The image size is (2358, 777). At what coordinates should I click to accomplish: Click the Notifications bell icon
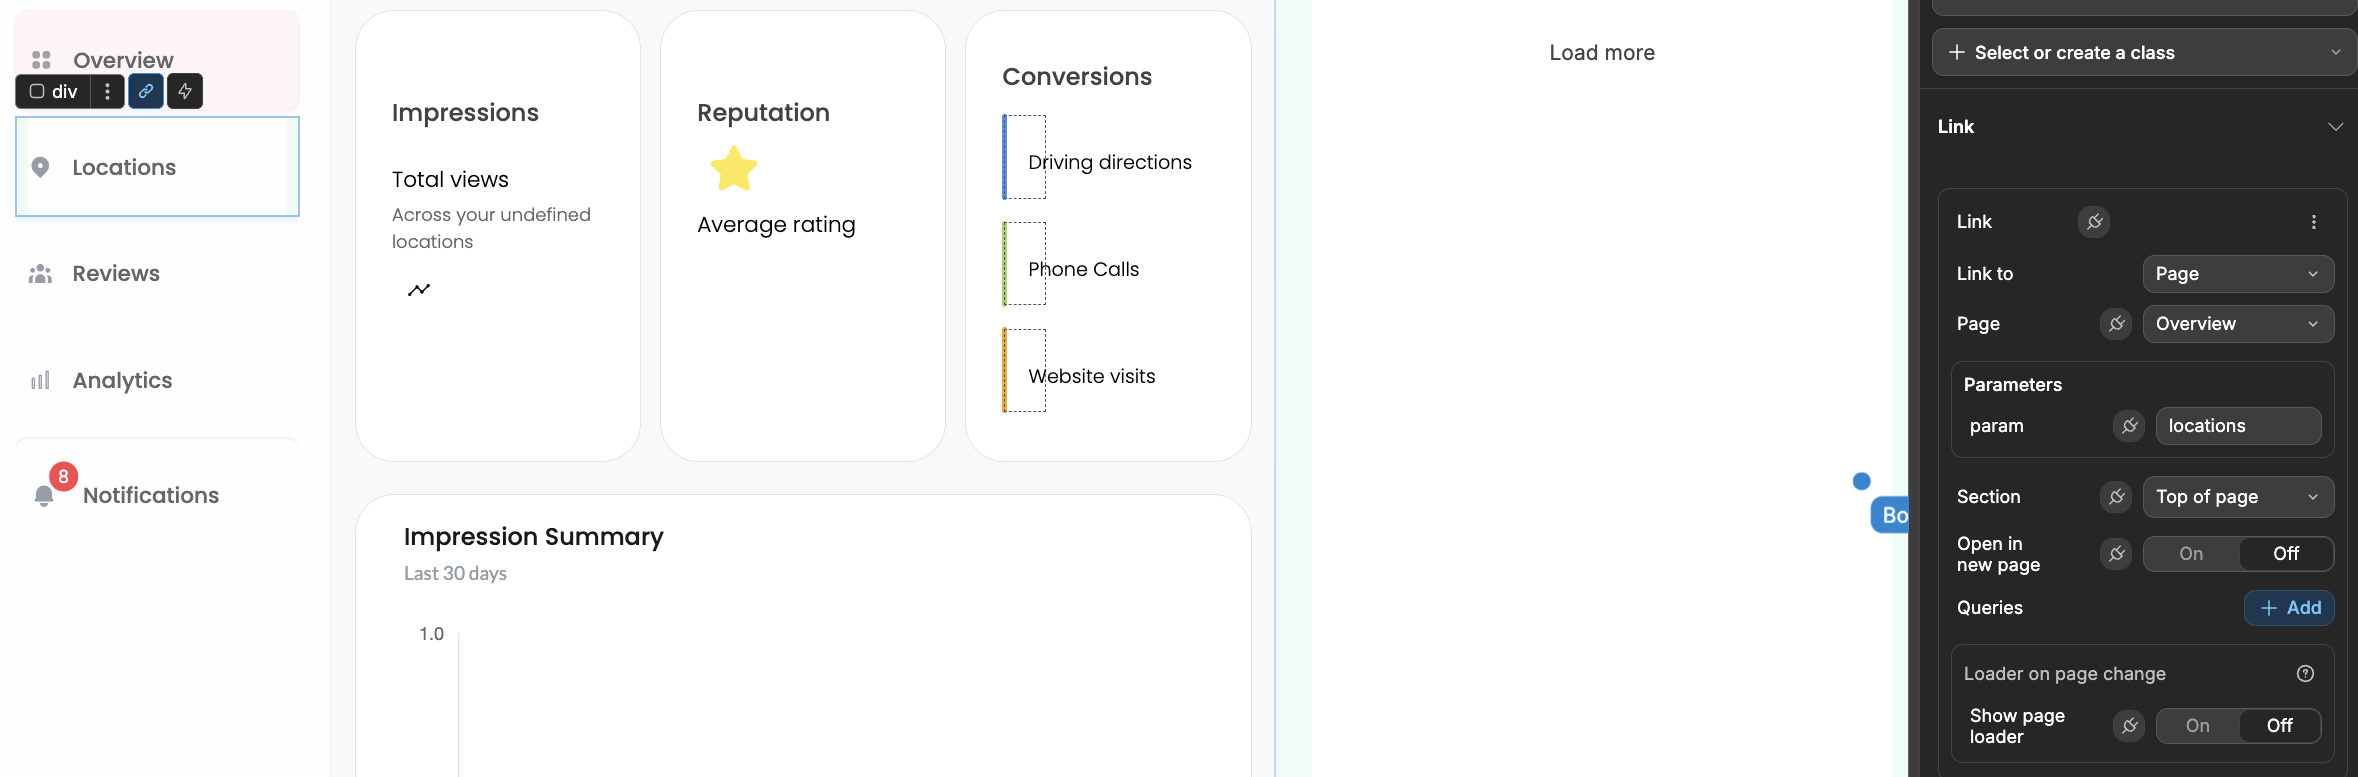pyautogui.click(x=44, y=496)
